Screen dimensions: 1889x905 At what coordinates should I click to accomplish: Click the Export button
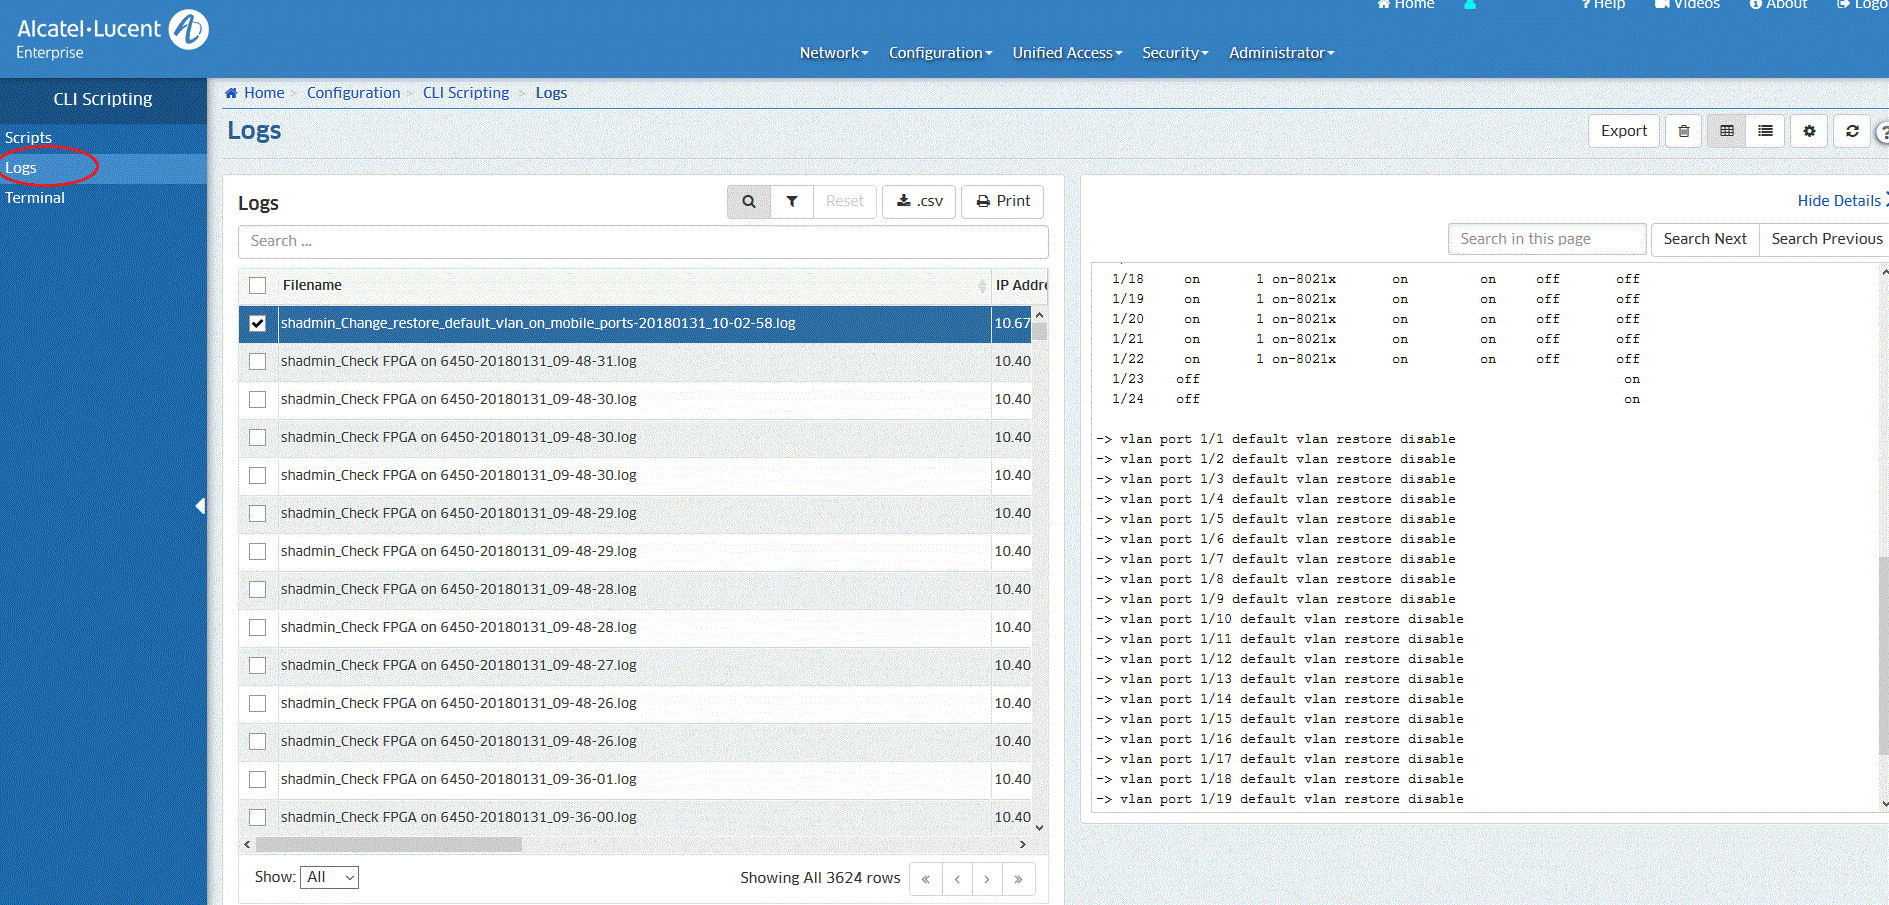tap(1623, 131)
